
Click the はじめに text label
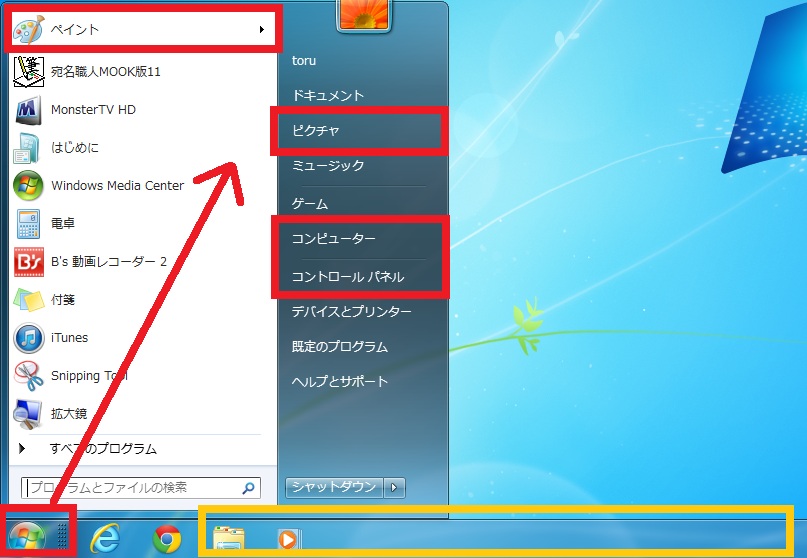click(75, 148)
